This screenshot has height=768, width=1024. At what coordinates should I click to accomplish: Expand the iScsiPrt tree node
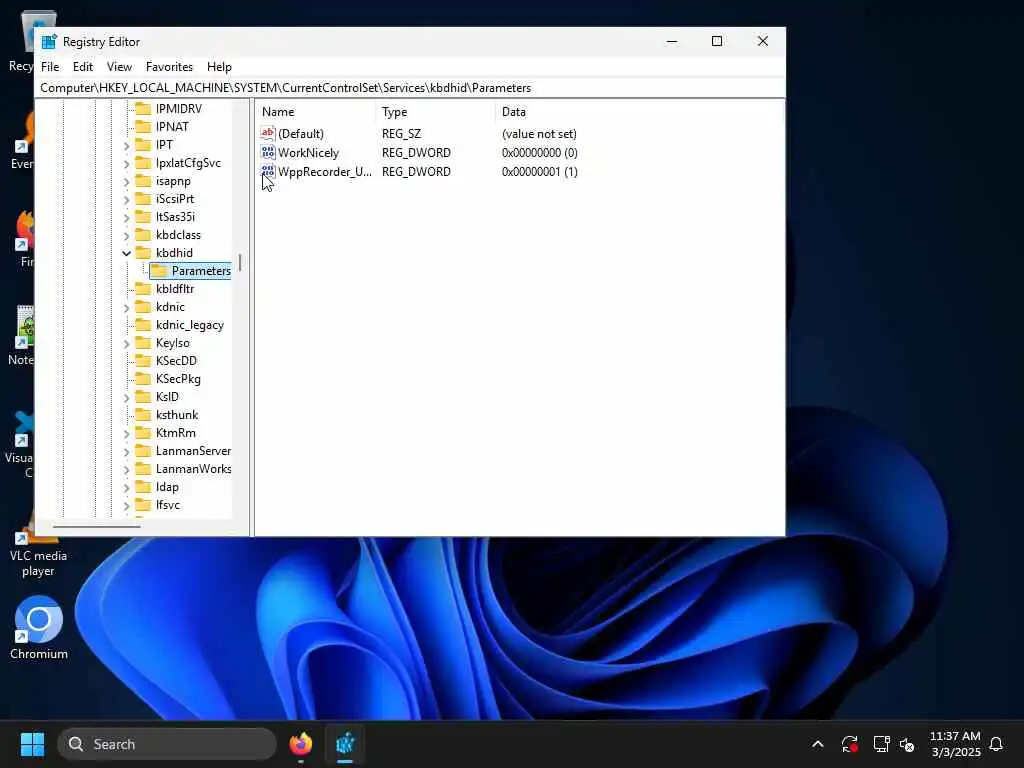(127, 199)
